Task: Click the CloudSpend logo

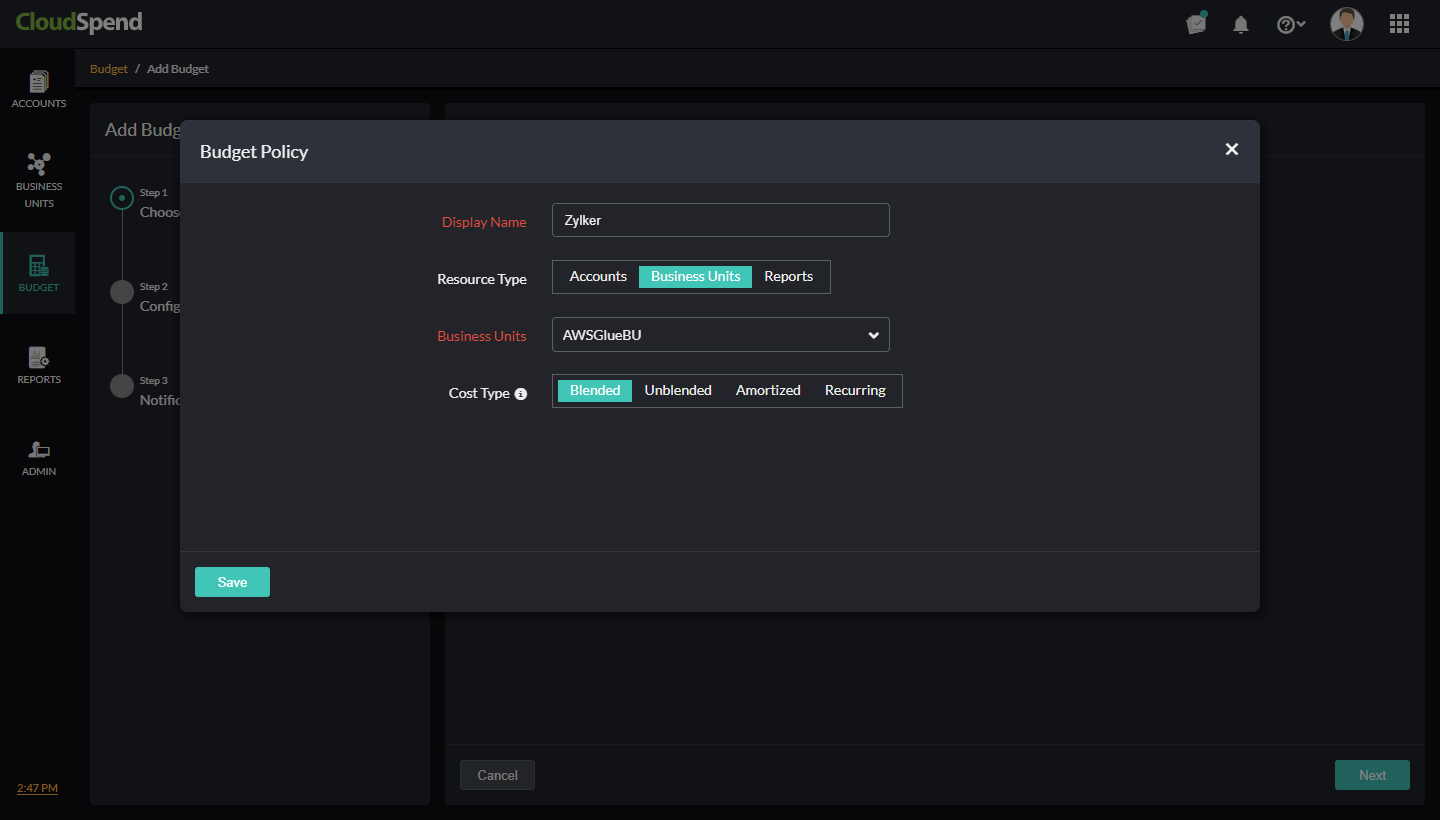Action: pos(79,22)
